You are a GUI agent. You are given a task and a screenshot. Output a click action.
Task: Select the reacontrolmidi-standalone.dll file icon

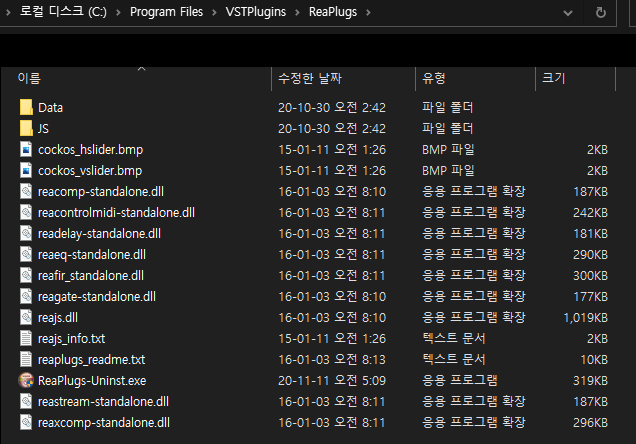[26, 212]
